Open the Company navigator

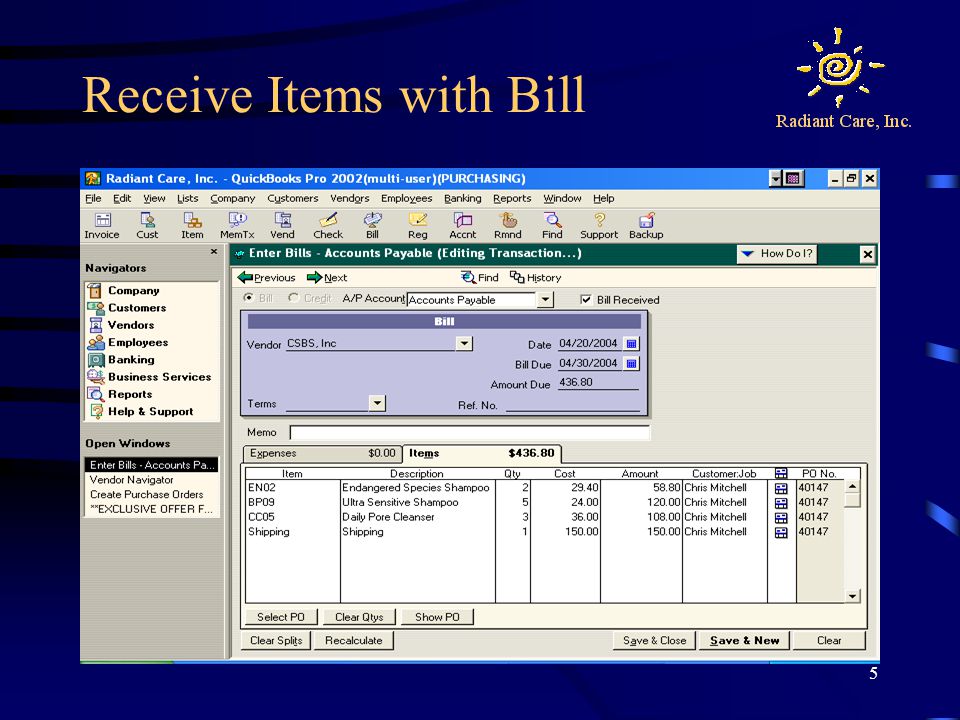point(124,290)
